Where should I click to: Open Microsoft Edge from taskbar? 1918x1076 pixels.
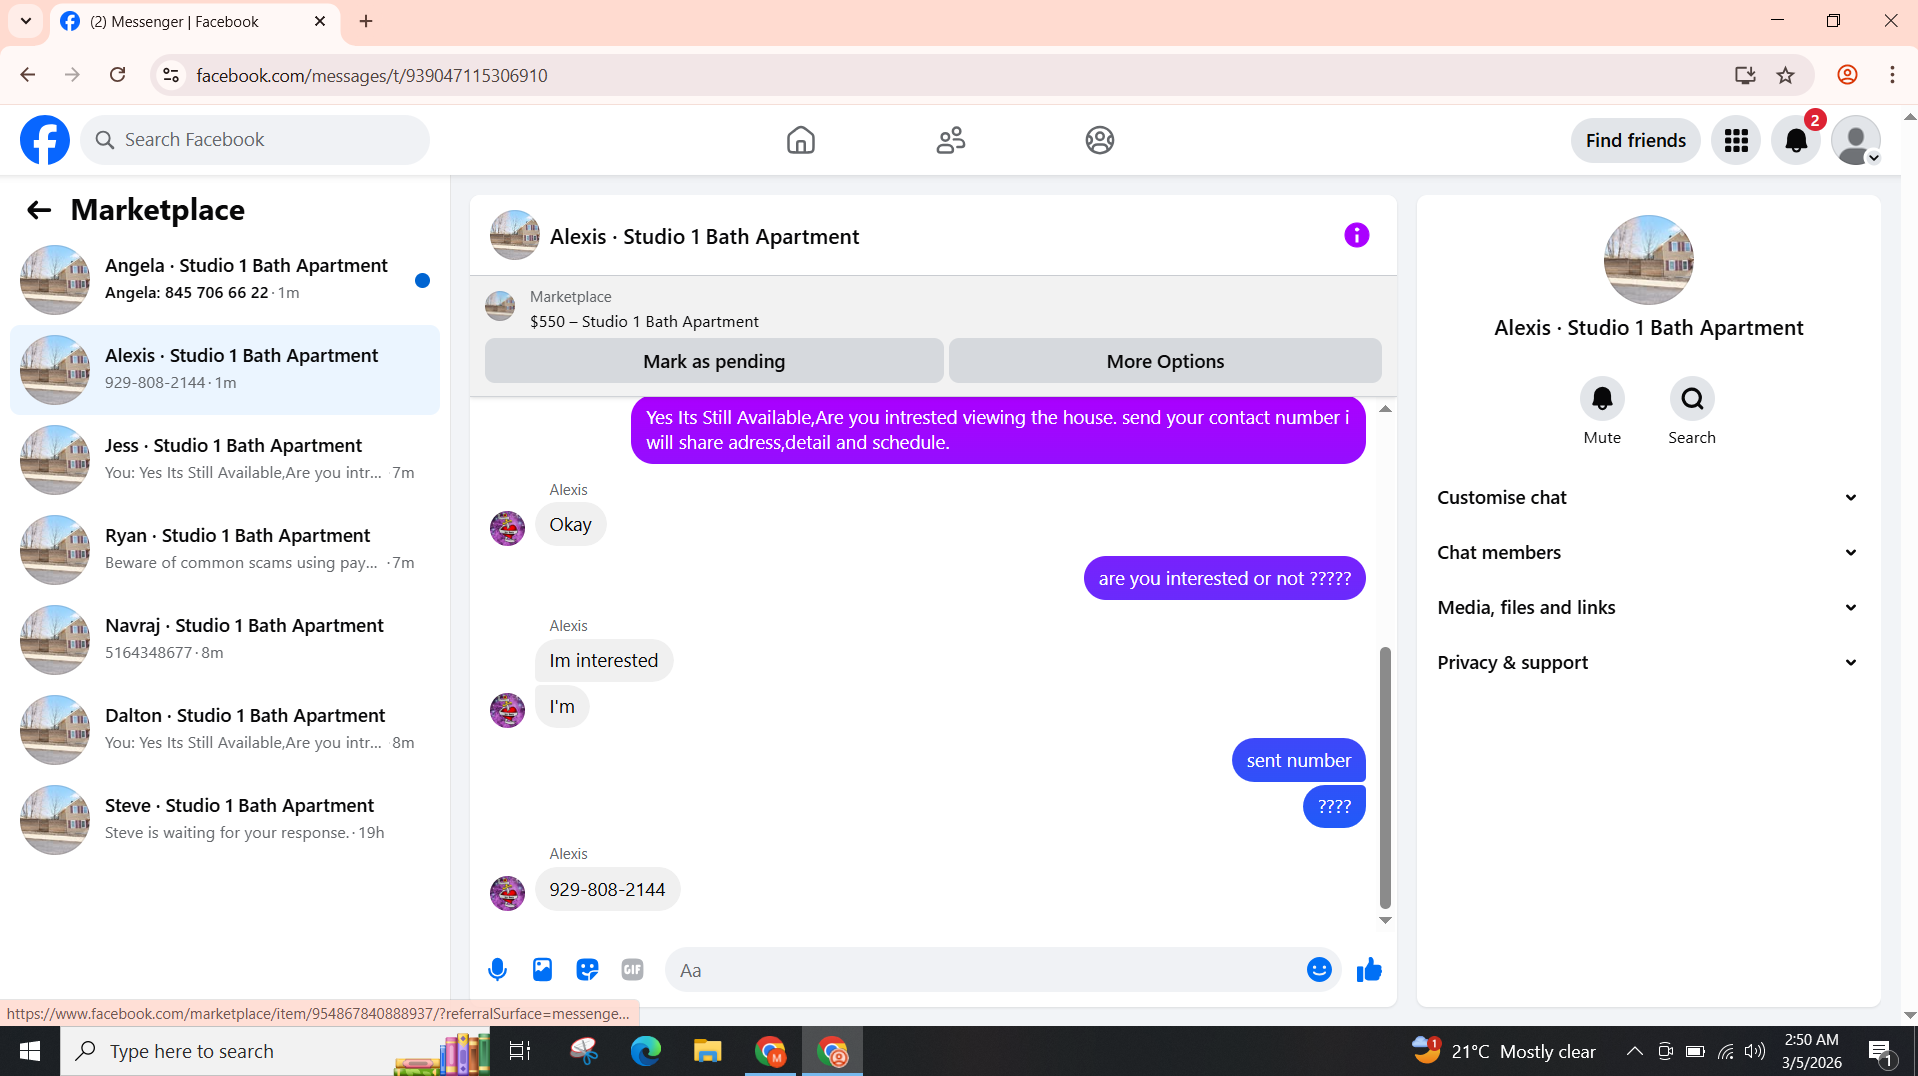646,1051
